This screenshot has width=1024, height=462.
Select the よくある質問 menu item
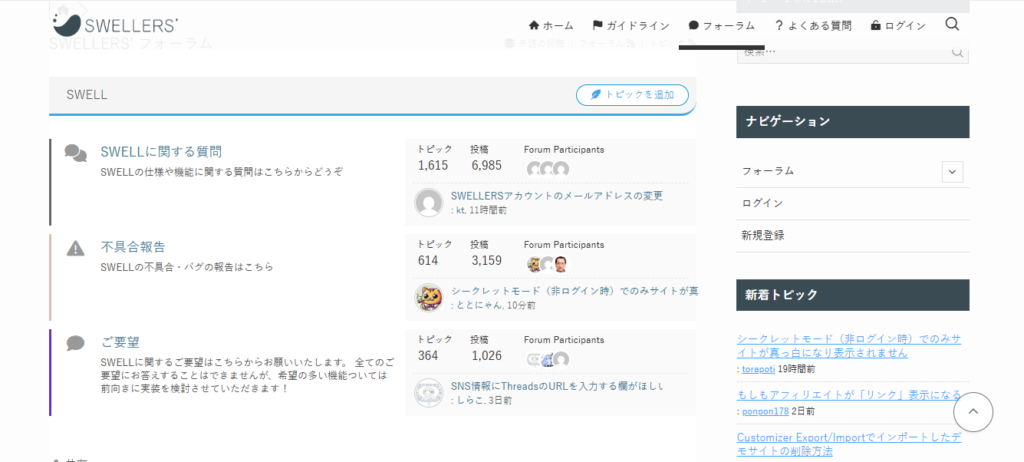[812, 25]
